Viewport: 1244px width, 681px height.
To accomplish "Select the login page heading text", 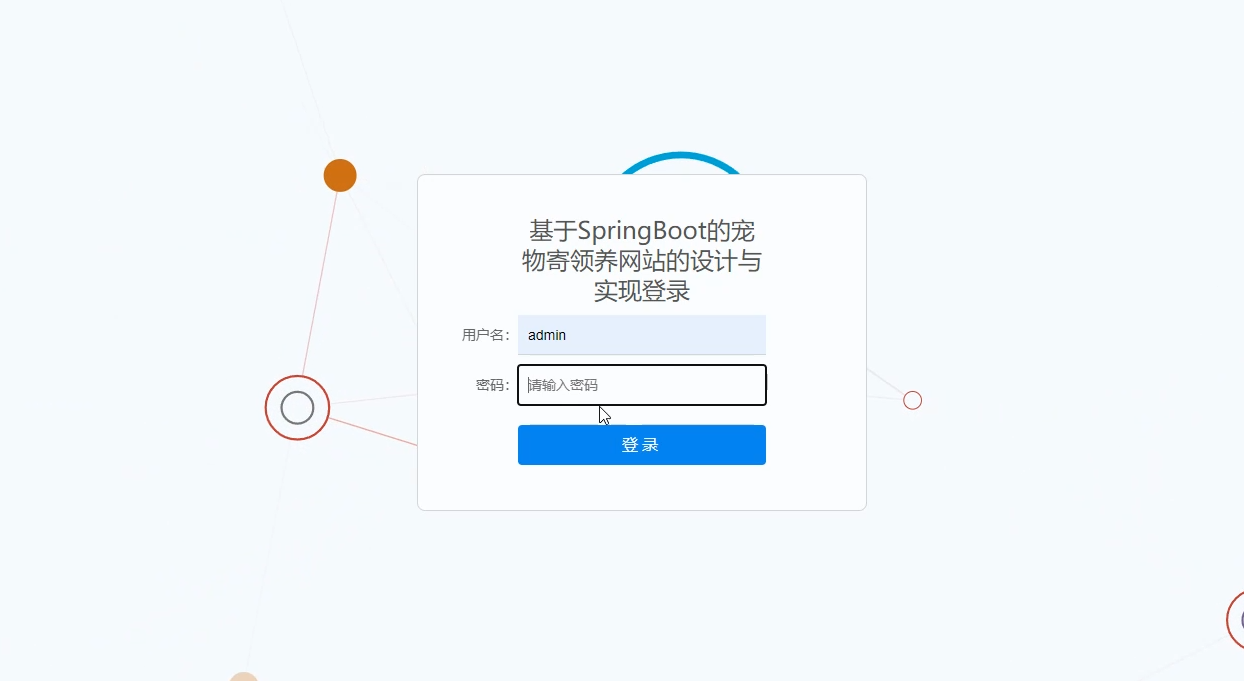I will pos(642,262).
